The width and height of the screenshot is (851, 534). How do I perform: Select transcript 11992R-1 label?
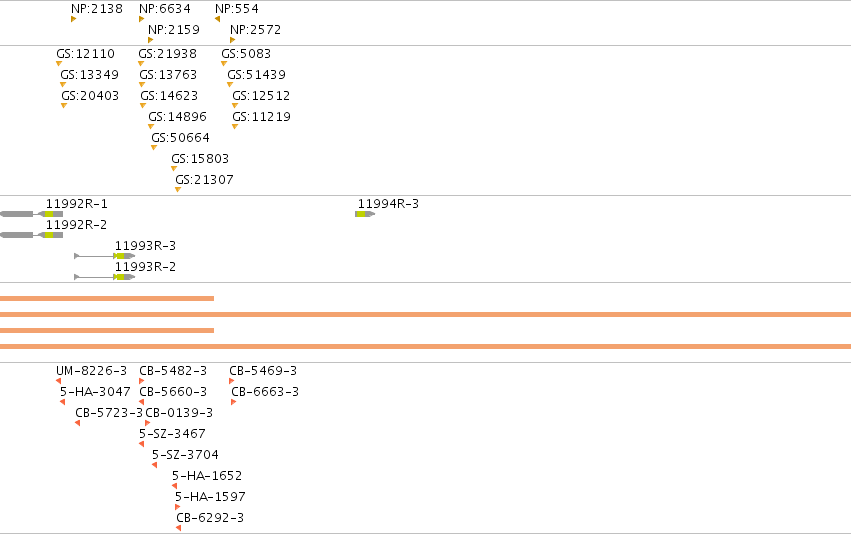coord(77,204)
